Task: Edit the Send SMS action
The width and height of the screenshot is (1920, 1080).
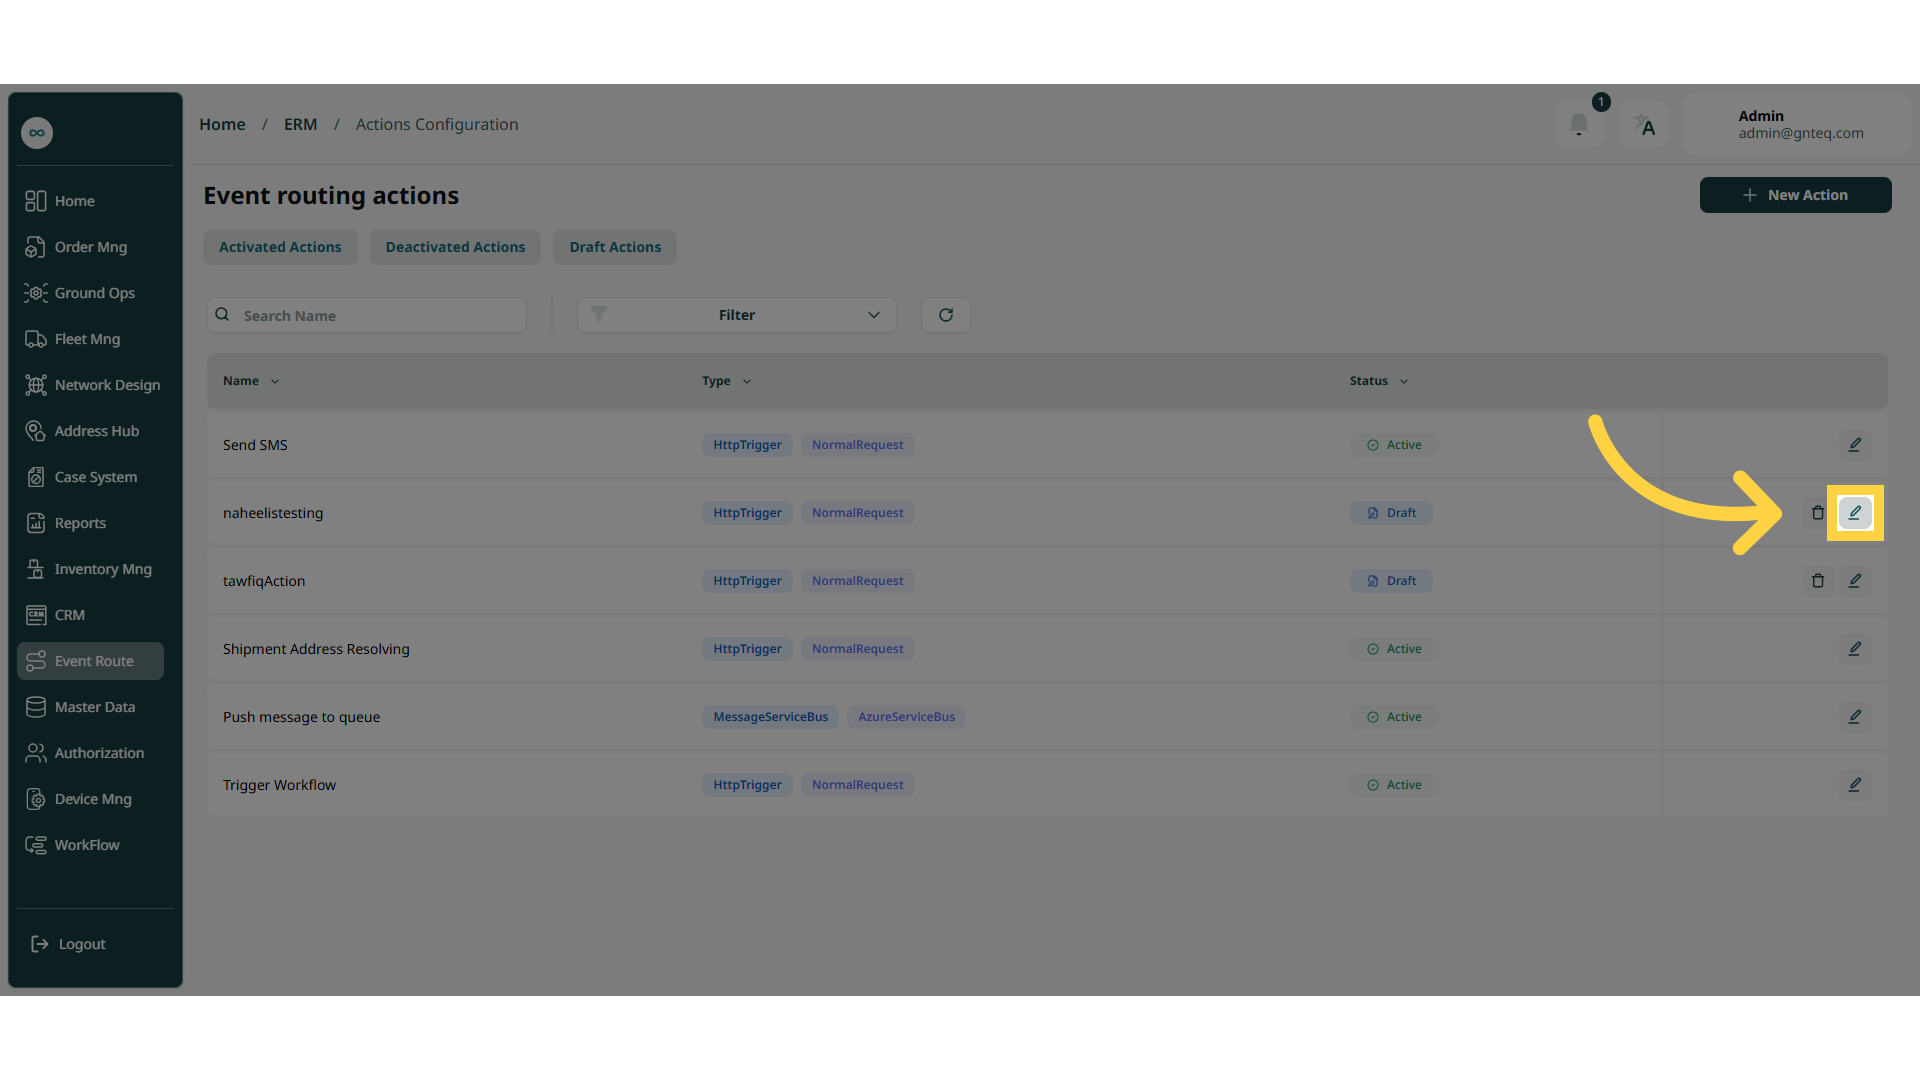Action: point(1855,445)
